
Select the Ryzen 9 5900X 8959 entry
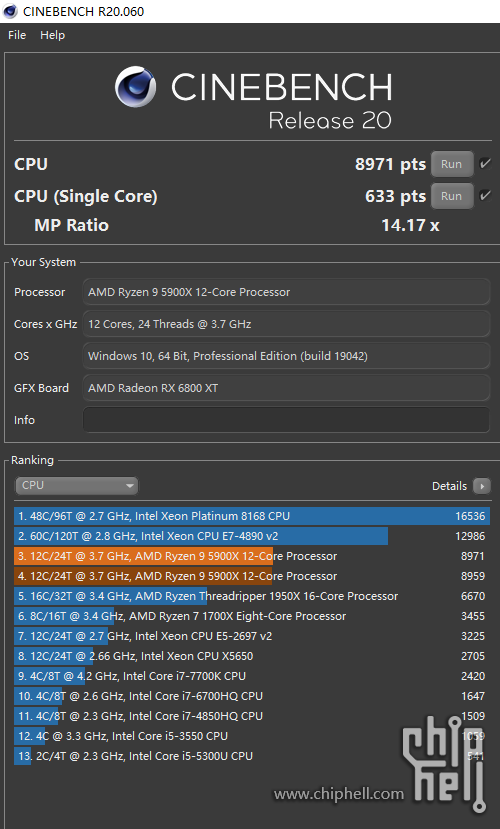[x=252, y=576]
